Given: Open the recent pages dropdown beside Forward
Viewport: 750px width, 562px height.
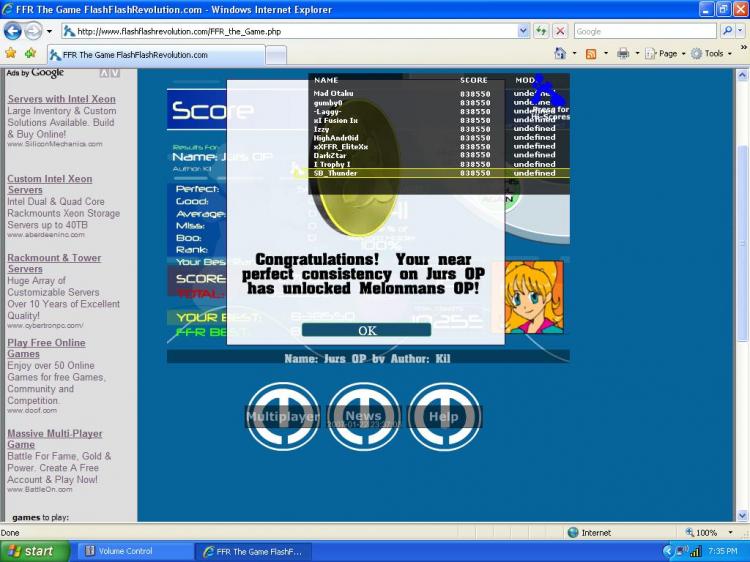Looking at the screenshot, I should pos(49,32).
